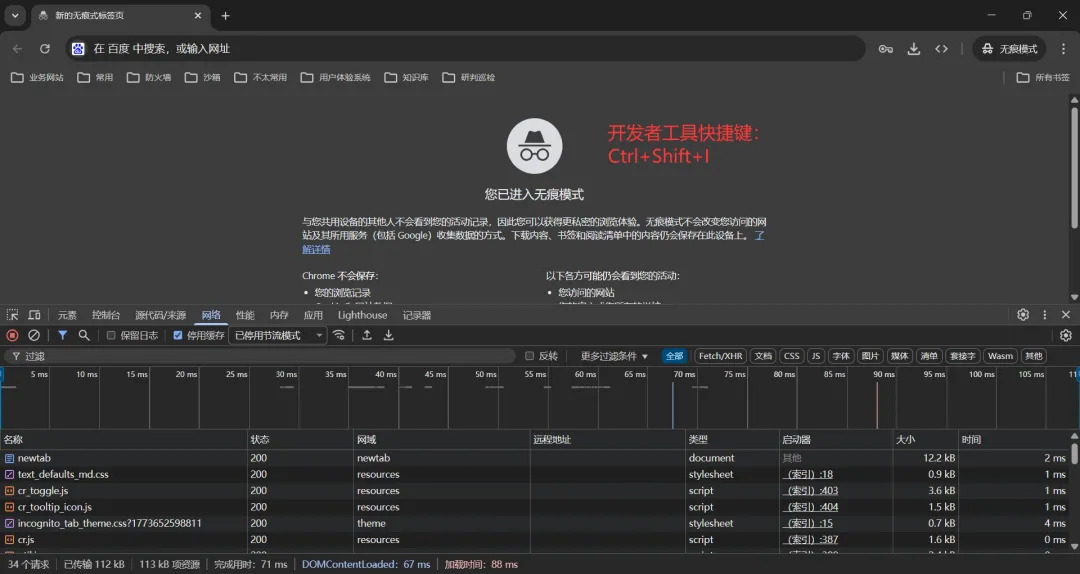
Task: Uncheck the 停用缓存 checkbox
Action: point(178,336)
